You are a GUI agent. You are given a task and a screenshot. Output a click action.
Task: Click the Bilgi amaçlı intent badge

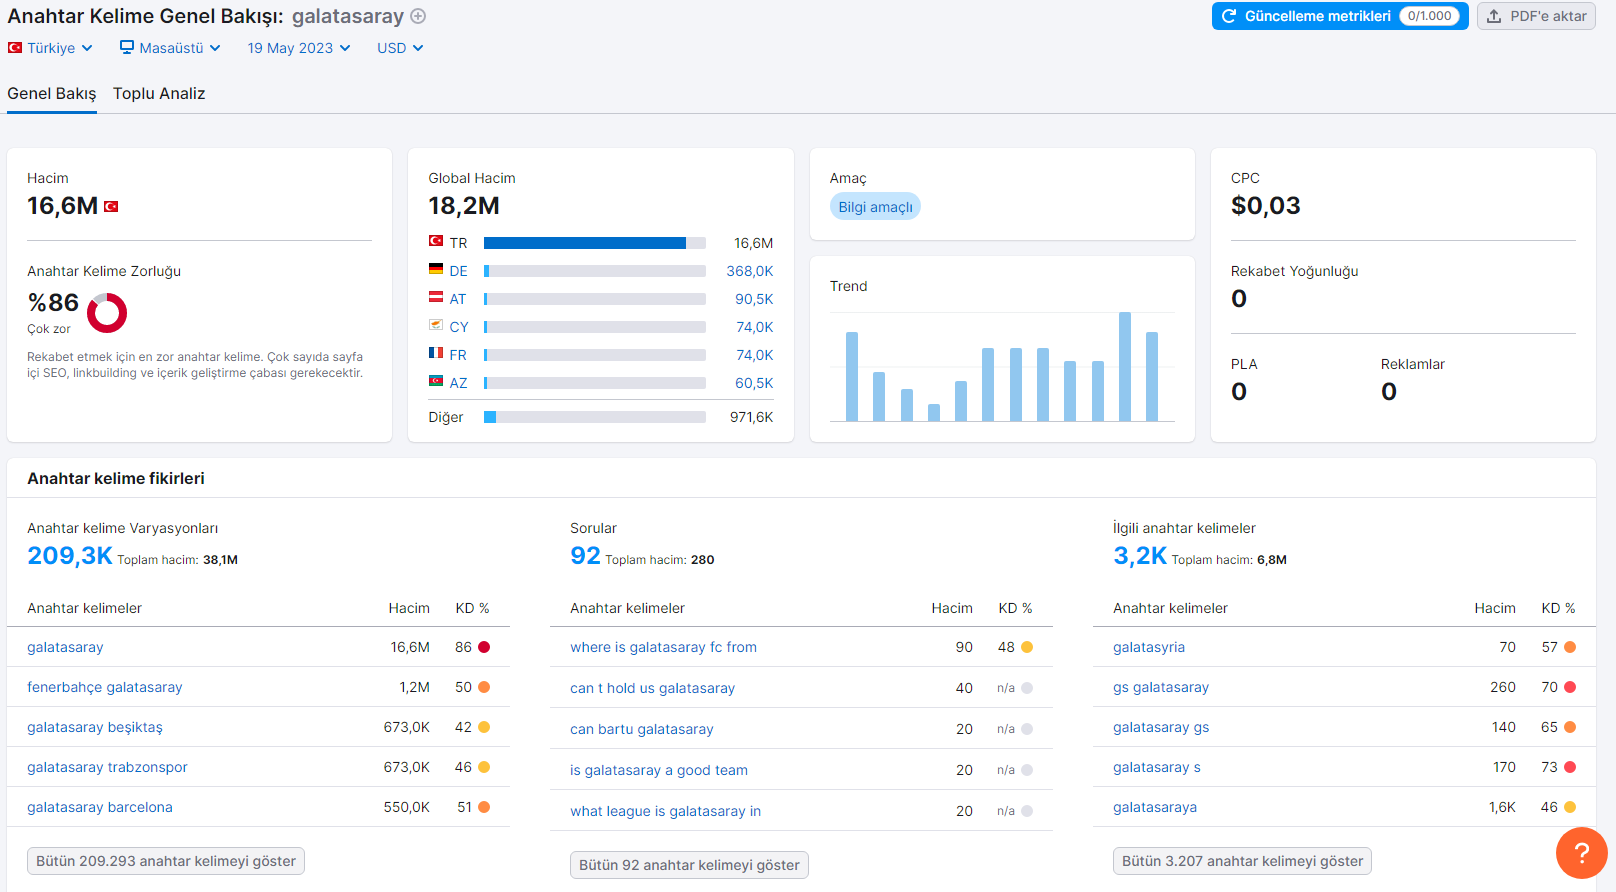pyautogui.click(x=875, y=207)
